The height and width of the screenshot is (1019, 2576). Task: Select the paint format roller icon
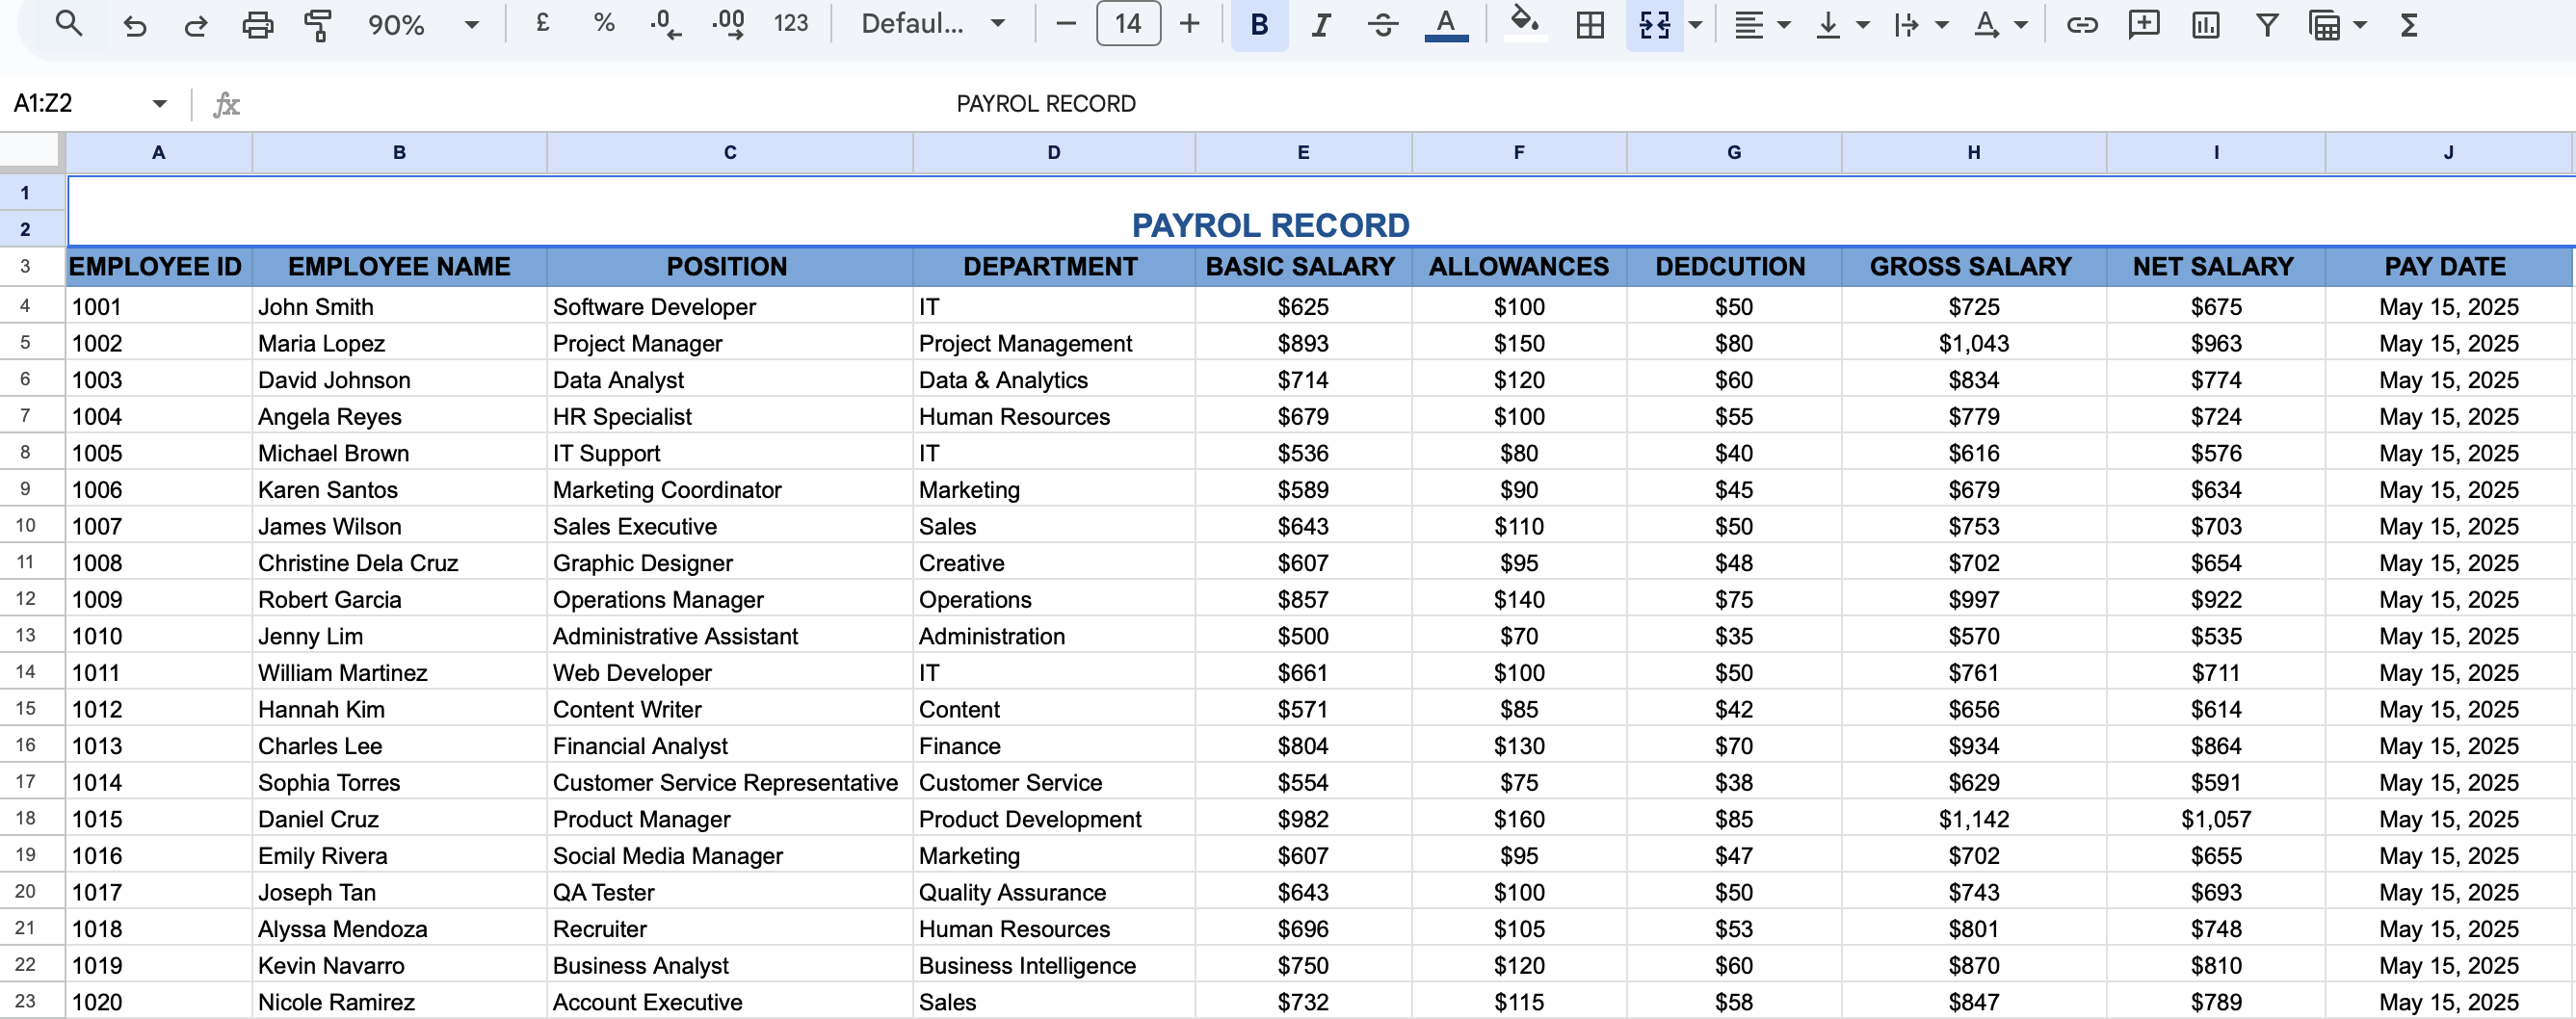[x=318, y=24]
